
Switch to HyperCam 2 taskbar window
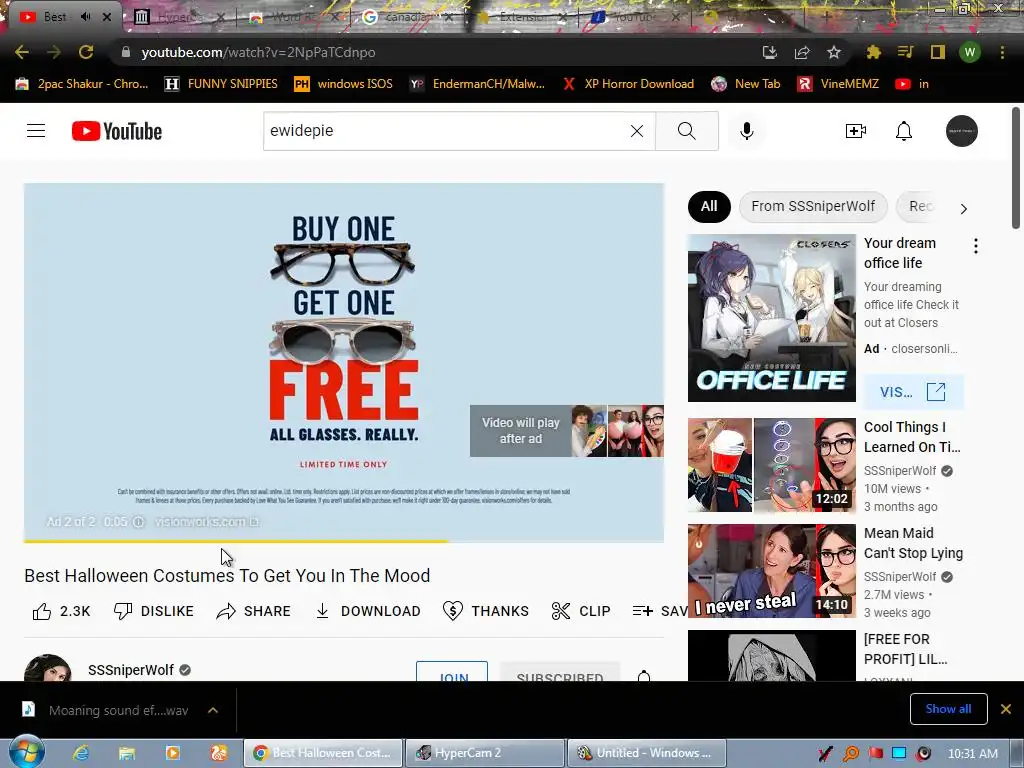click(x=485, y=753)
